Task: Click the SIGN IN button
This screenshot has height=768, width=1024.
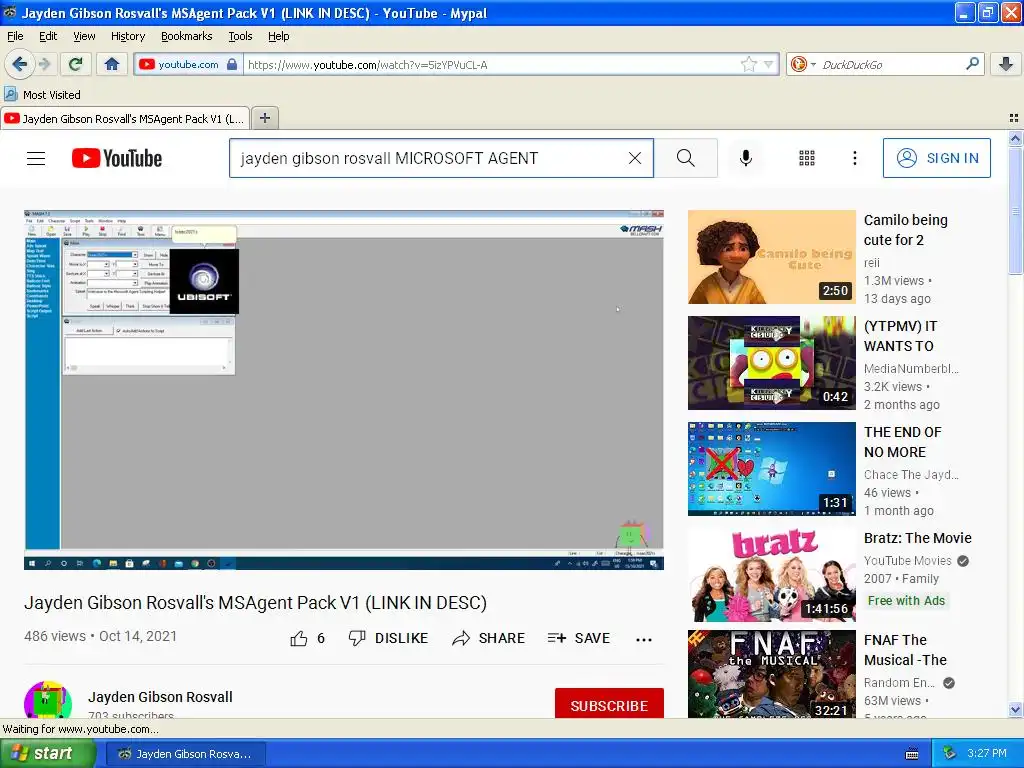Action: point(936,158)
